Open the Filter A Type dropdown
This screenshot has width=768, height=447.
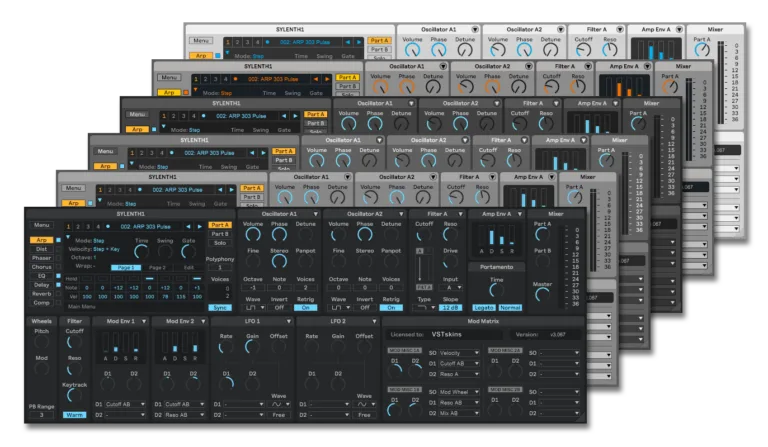424,307
